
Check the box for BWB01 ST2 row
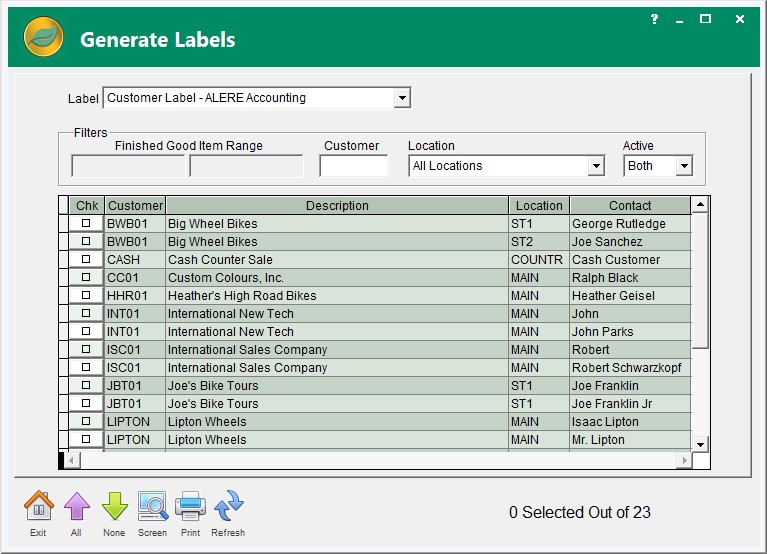(86, 241)
